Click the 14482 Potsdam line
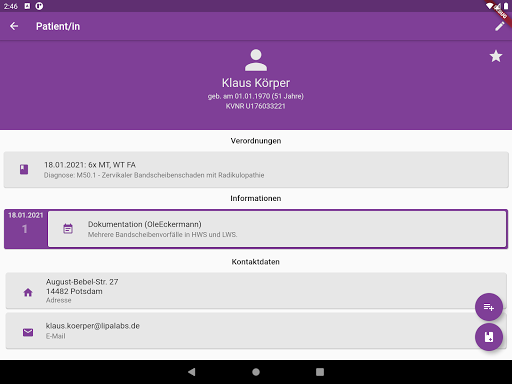Viewport: 512px width, 384px height. (x=74, y=291)
